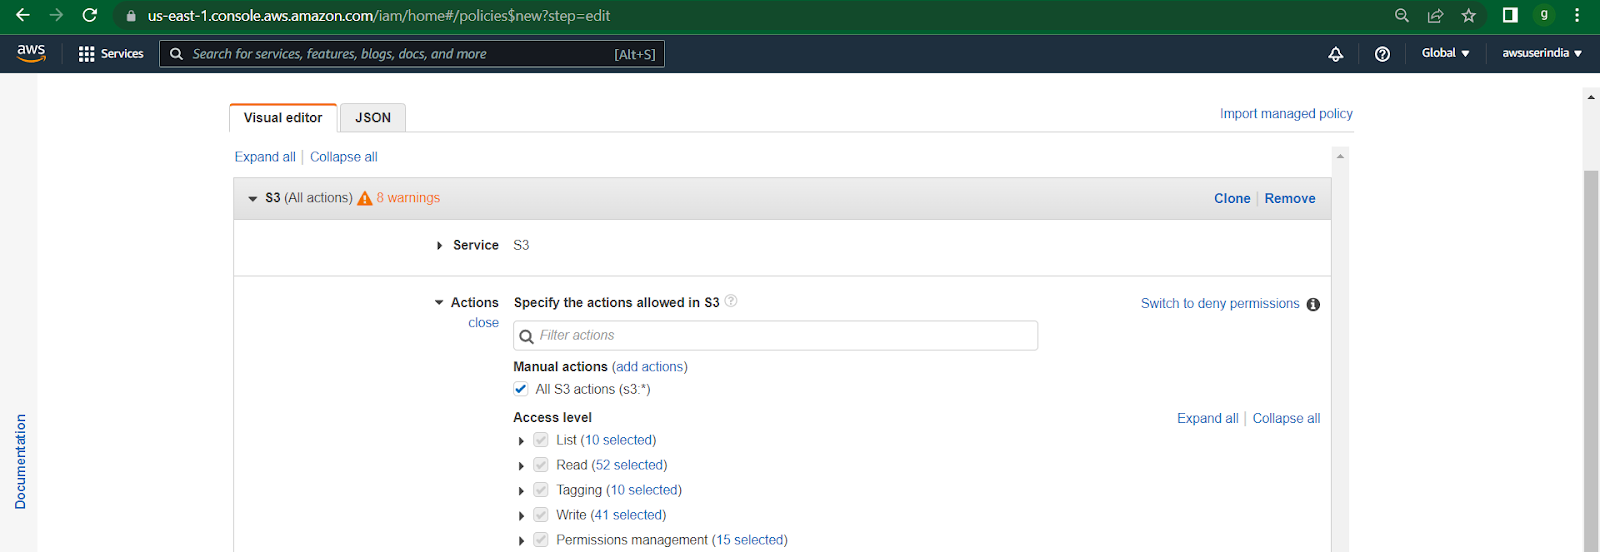
Task: Switch to the Visual editor tab
Action: tap(283, 117)
